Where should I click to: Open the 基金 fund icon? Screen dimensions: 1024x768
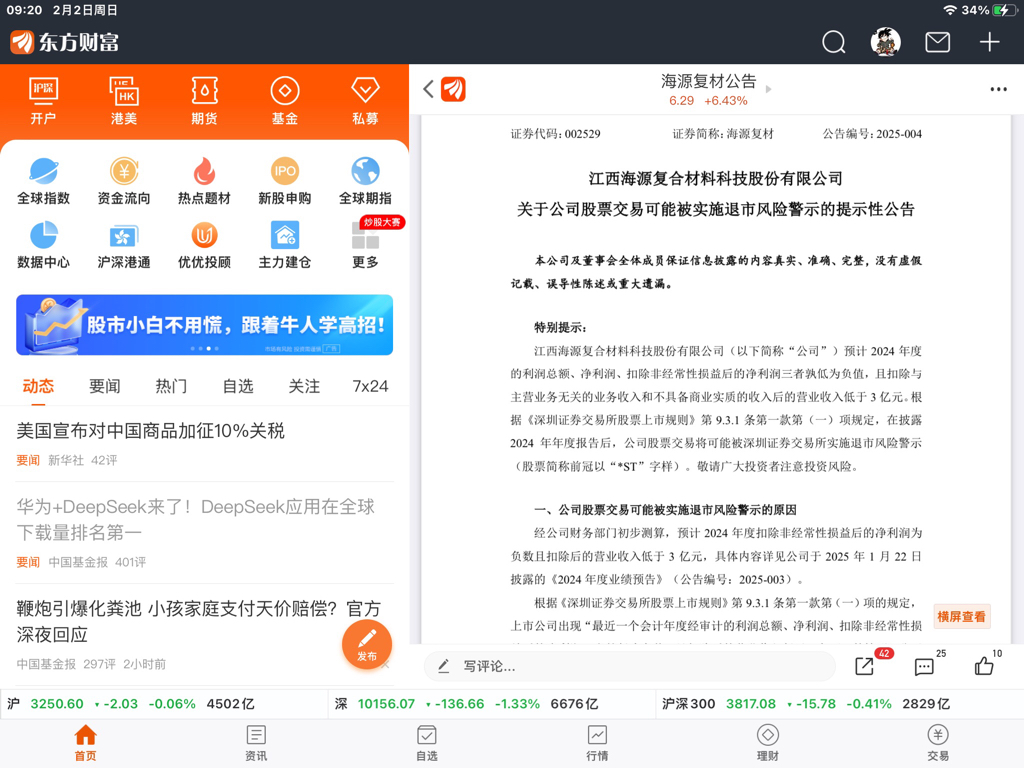[285, 101]
